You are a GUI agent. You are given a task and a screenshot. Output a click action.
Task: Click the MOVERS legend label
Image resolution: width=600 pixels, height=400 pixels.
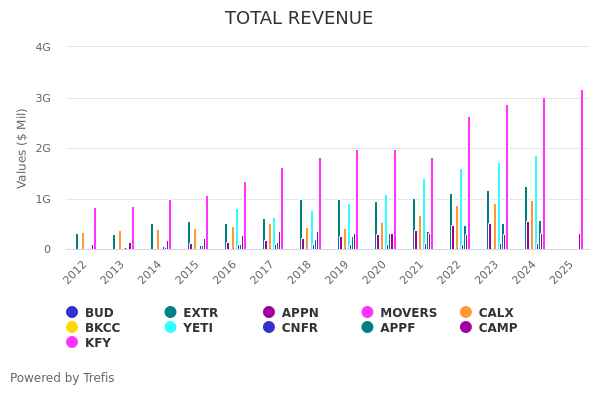(408, 313)
